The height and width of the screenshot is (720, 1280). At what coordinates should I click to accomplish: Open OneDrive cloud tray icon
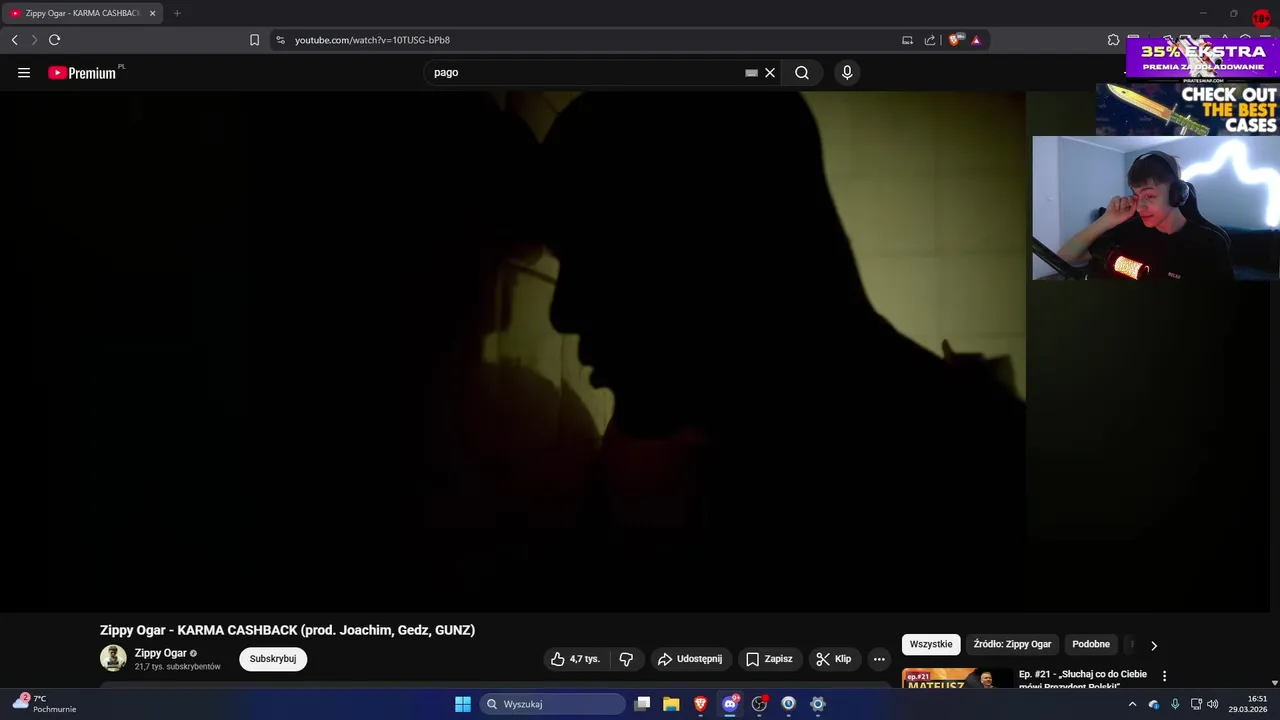pos(1154,704)
